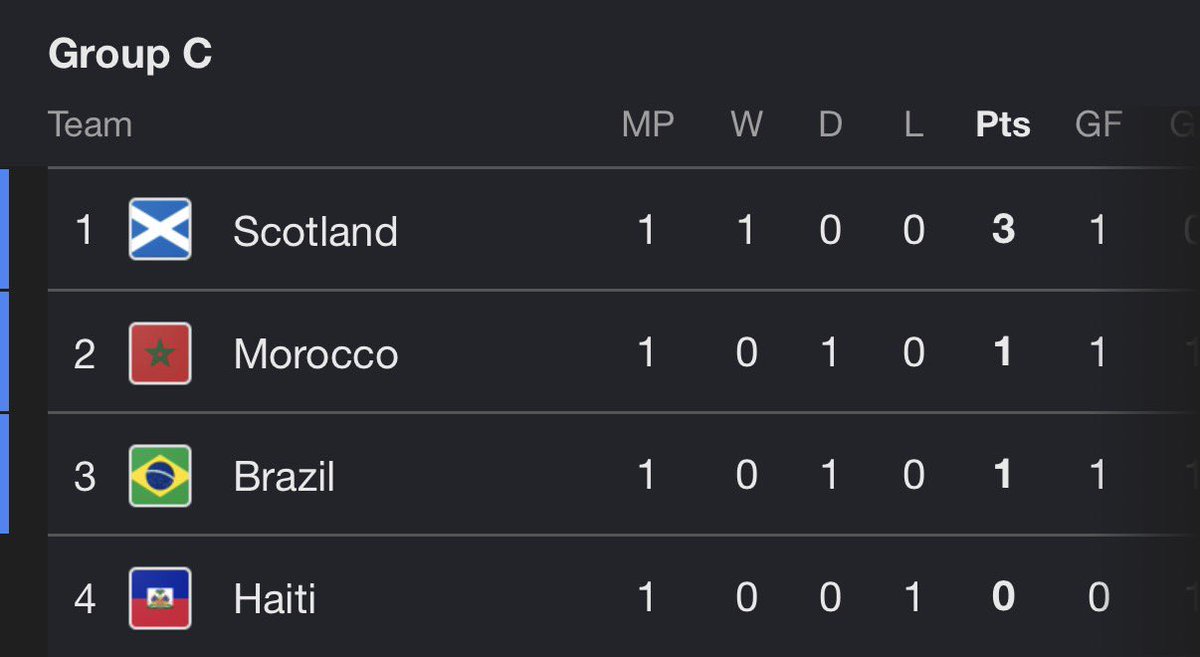The height and width of the screenshot is (657, 1200).
Task: Click the Brazil flag icon
Action: (x=160, y=476)
